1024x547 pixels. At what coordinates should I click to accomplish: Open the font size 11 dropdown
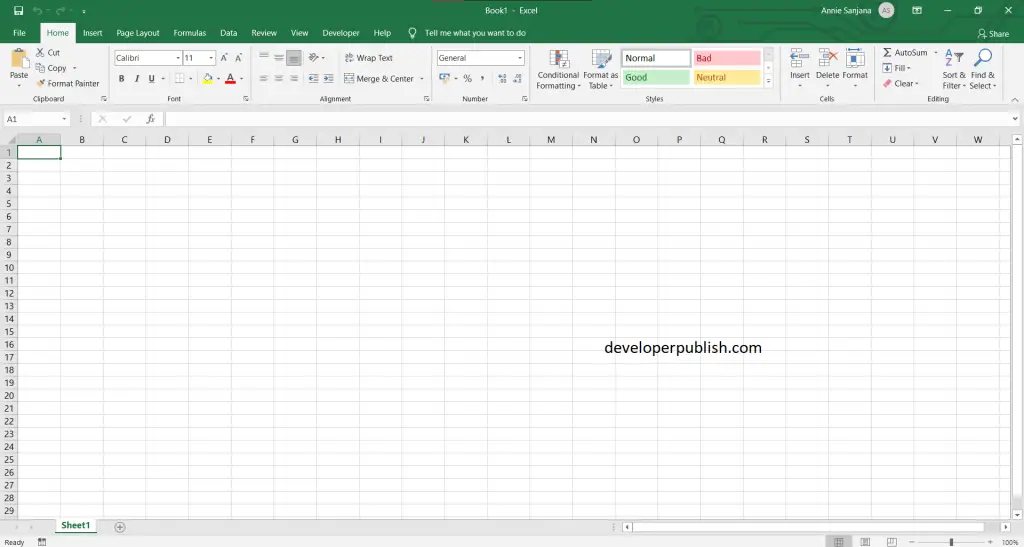[211, 58]
